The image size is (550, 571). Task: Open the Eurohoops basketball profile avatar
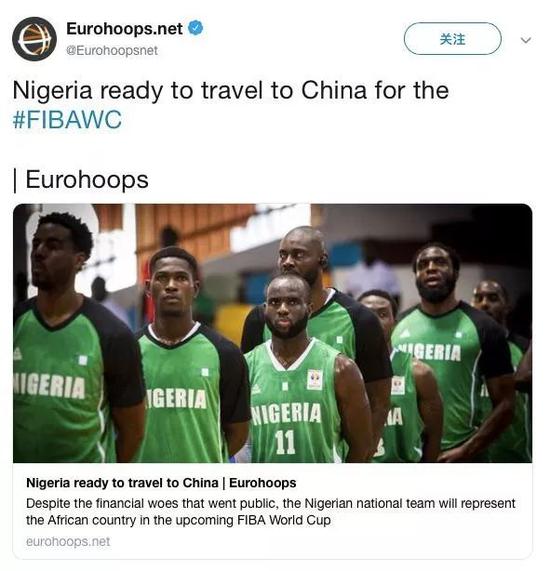coord(34,39)
